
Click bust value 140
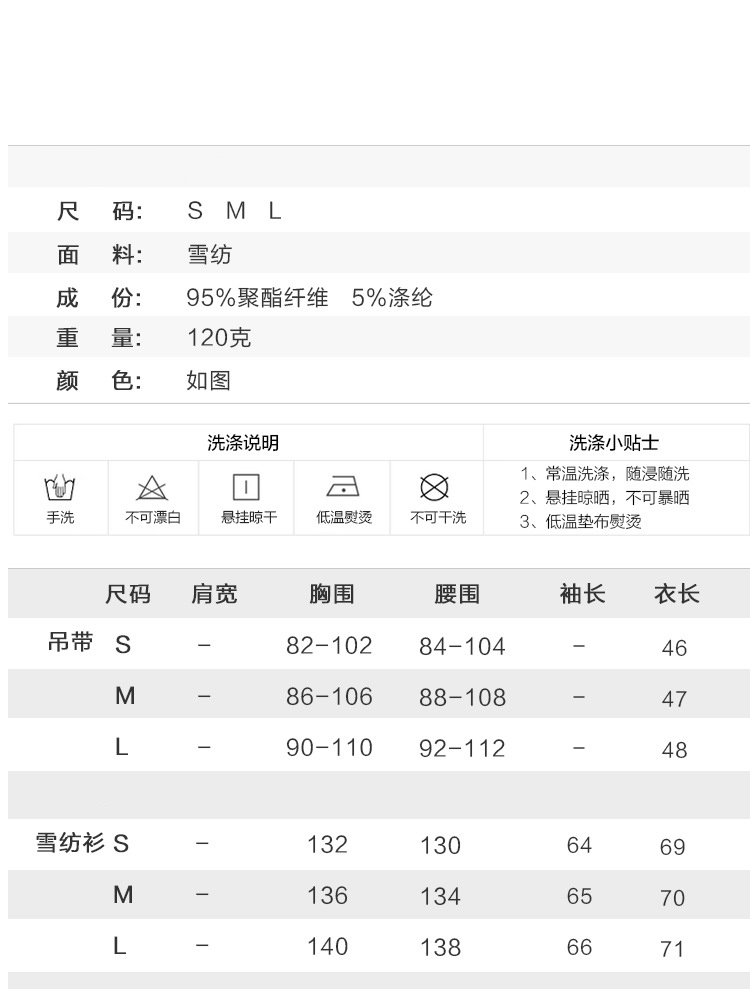tap(327, 947)
